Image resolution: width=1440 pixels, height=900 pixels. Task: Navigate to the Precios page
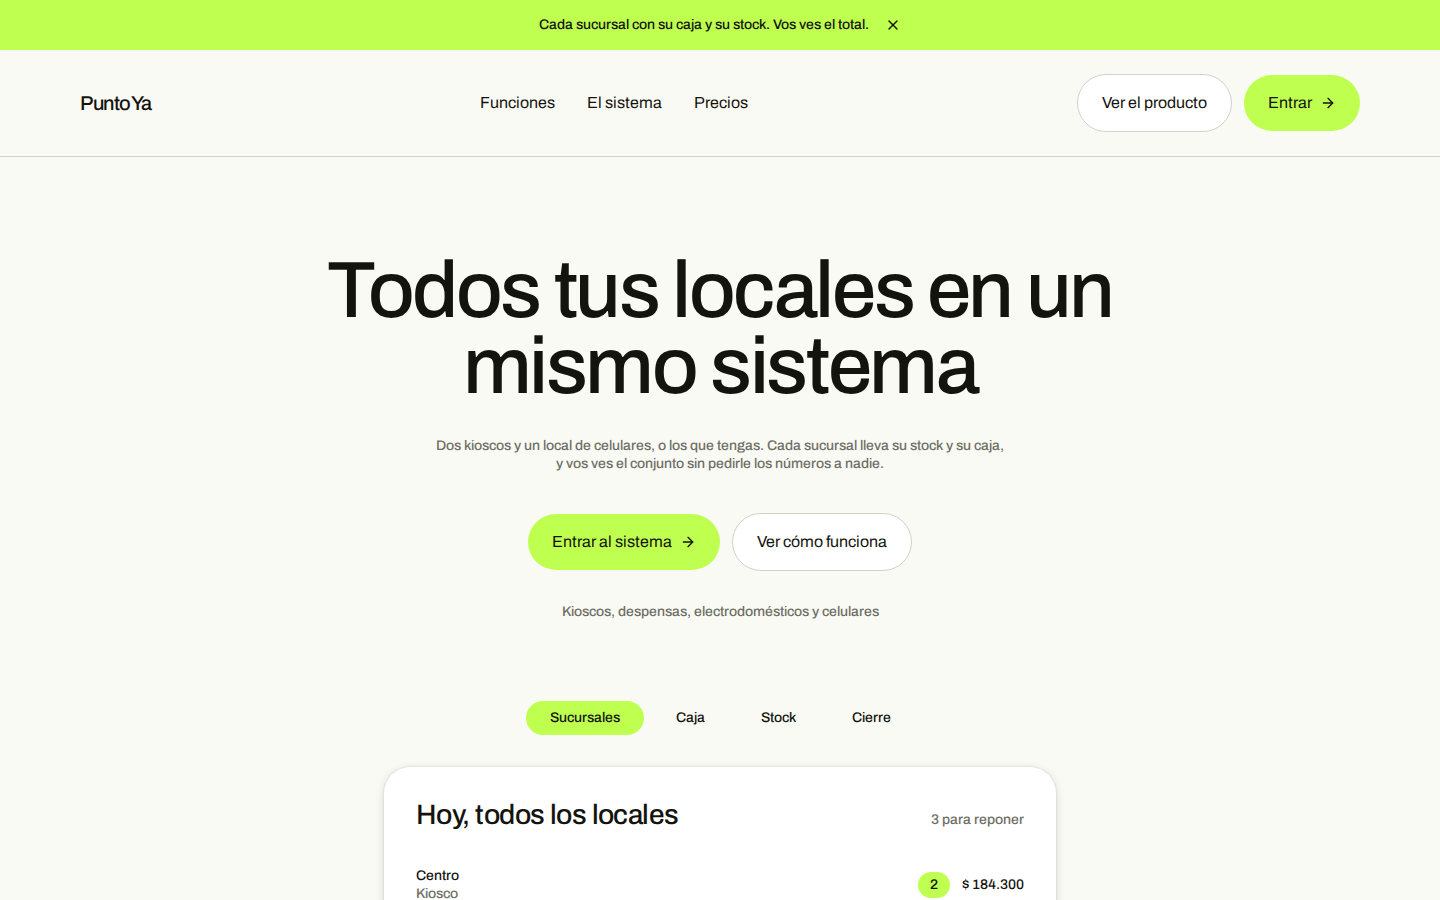pos(721,103)
